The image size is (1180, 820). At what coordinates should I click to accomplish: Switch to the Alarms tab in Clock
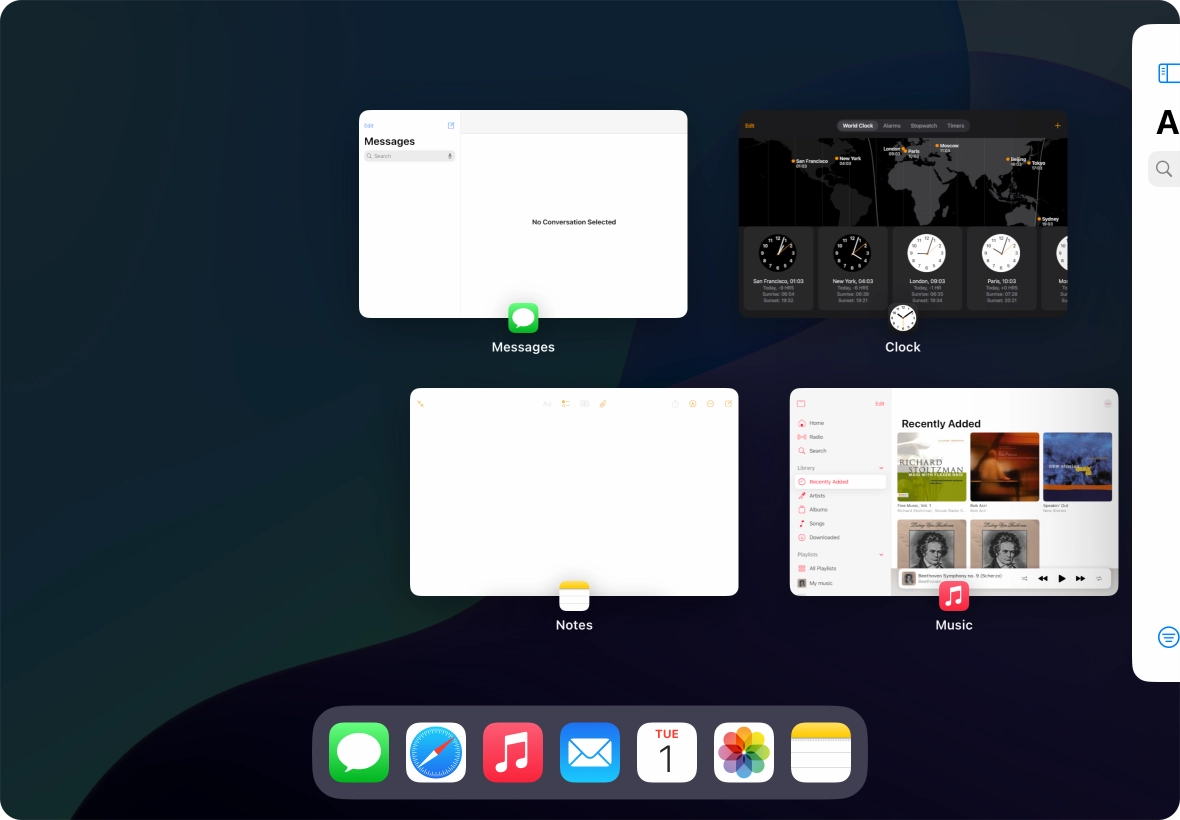click(x=892, y=126)
